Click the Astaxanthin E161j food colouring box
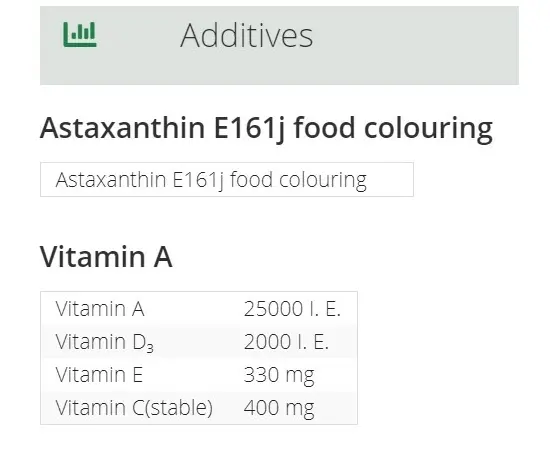 [227, 180]
